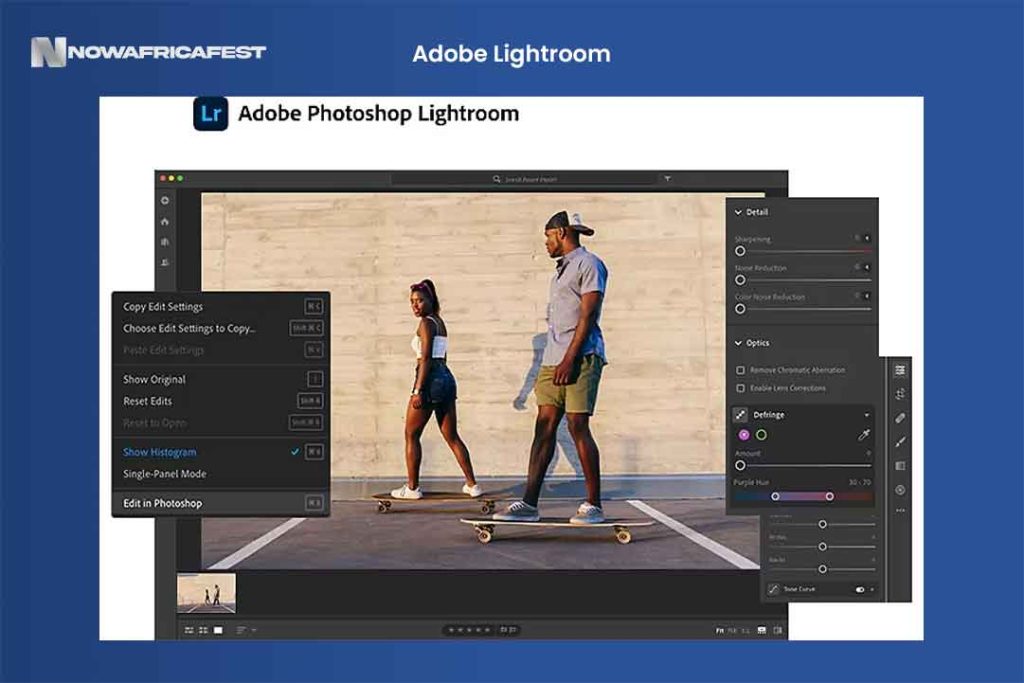The height and width of the screenshot is (683, 1024).
Task: Select the purple fringe color circle
Action: click(x=744, y=435)
